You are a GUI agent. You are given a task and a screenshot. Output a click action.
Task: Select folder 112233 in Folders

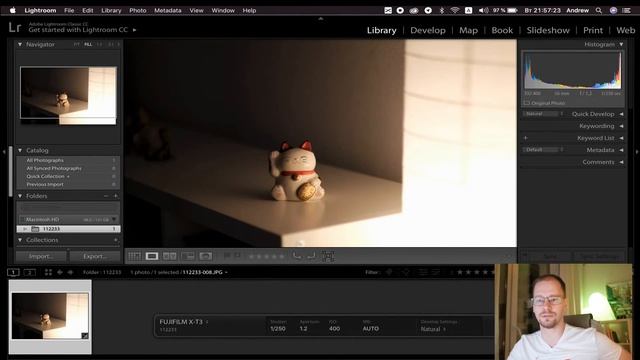[x=69, y=229]
